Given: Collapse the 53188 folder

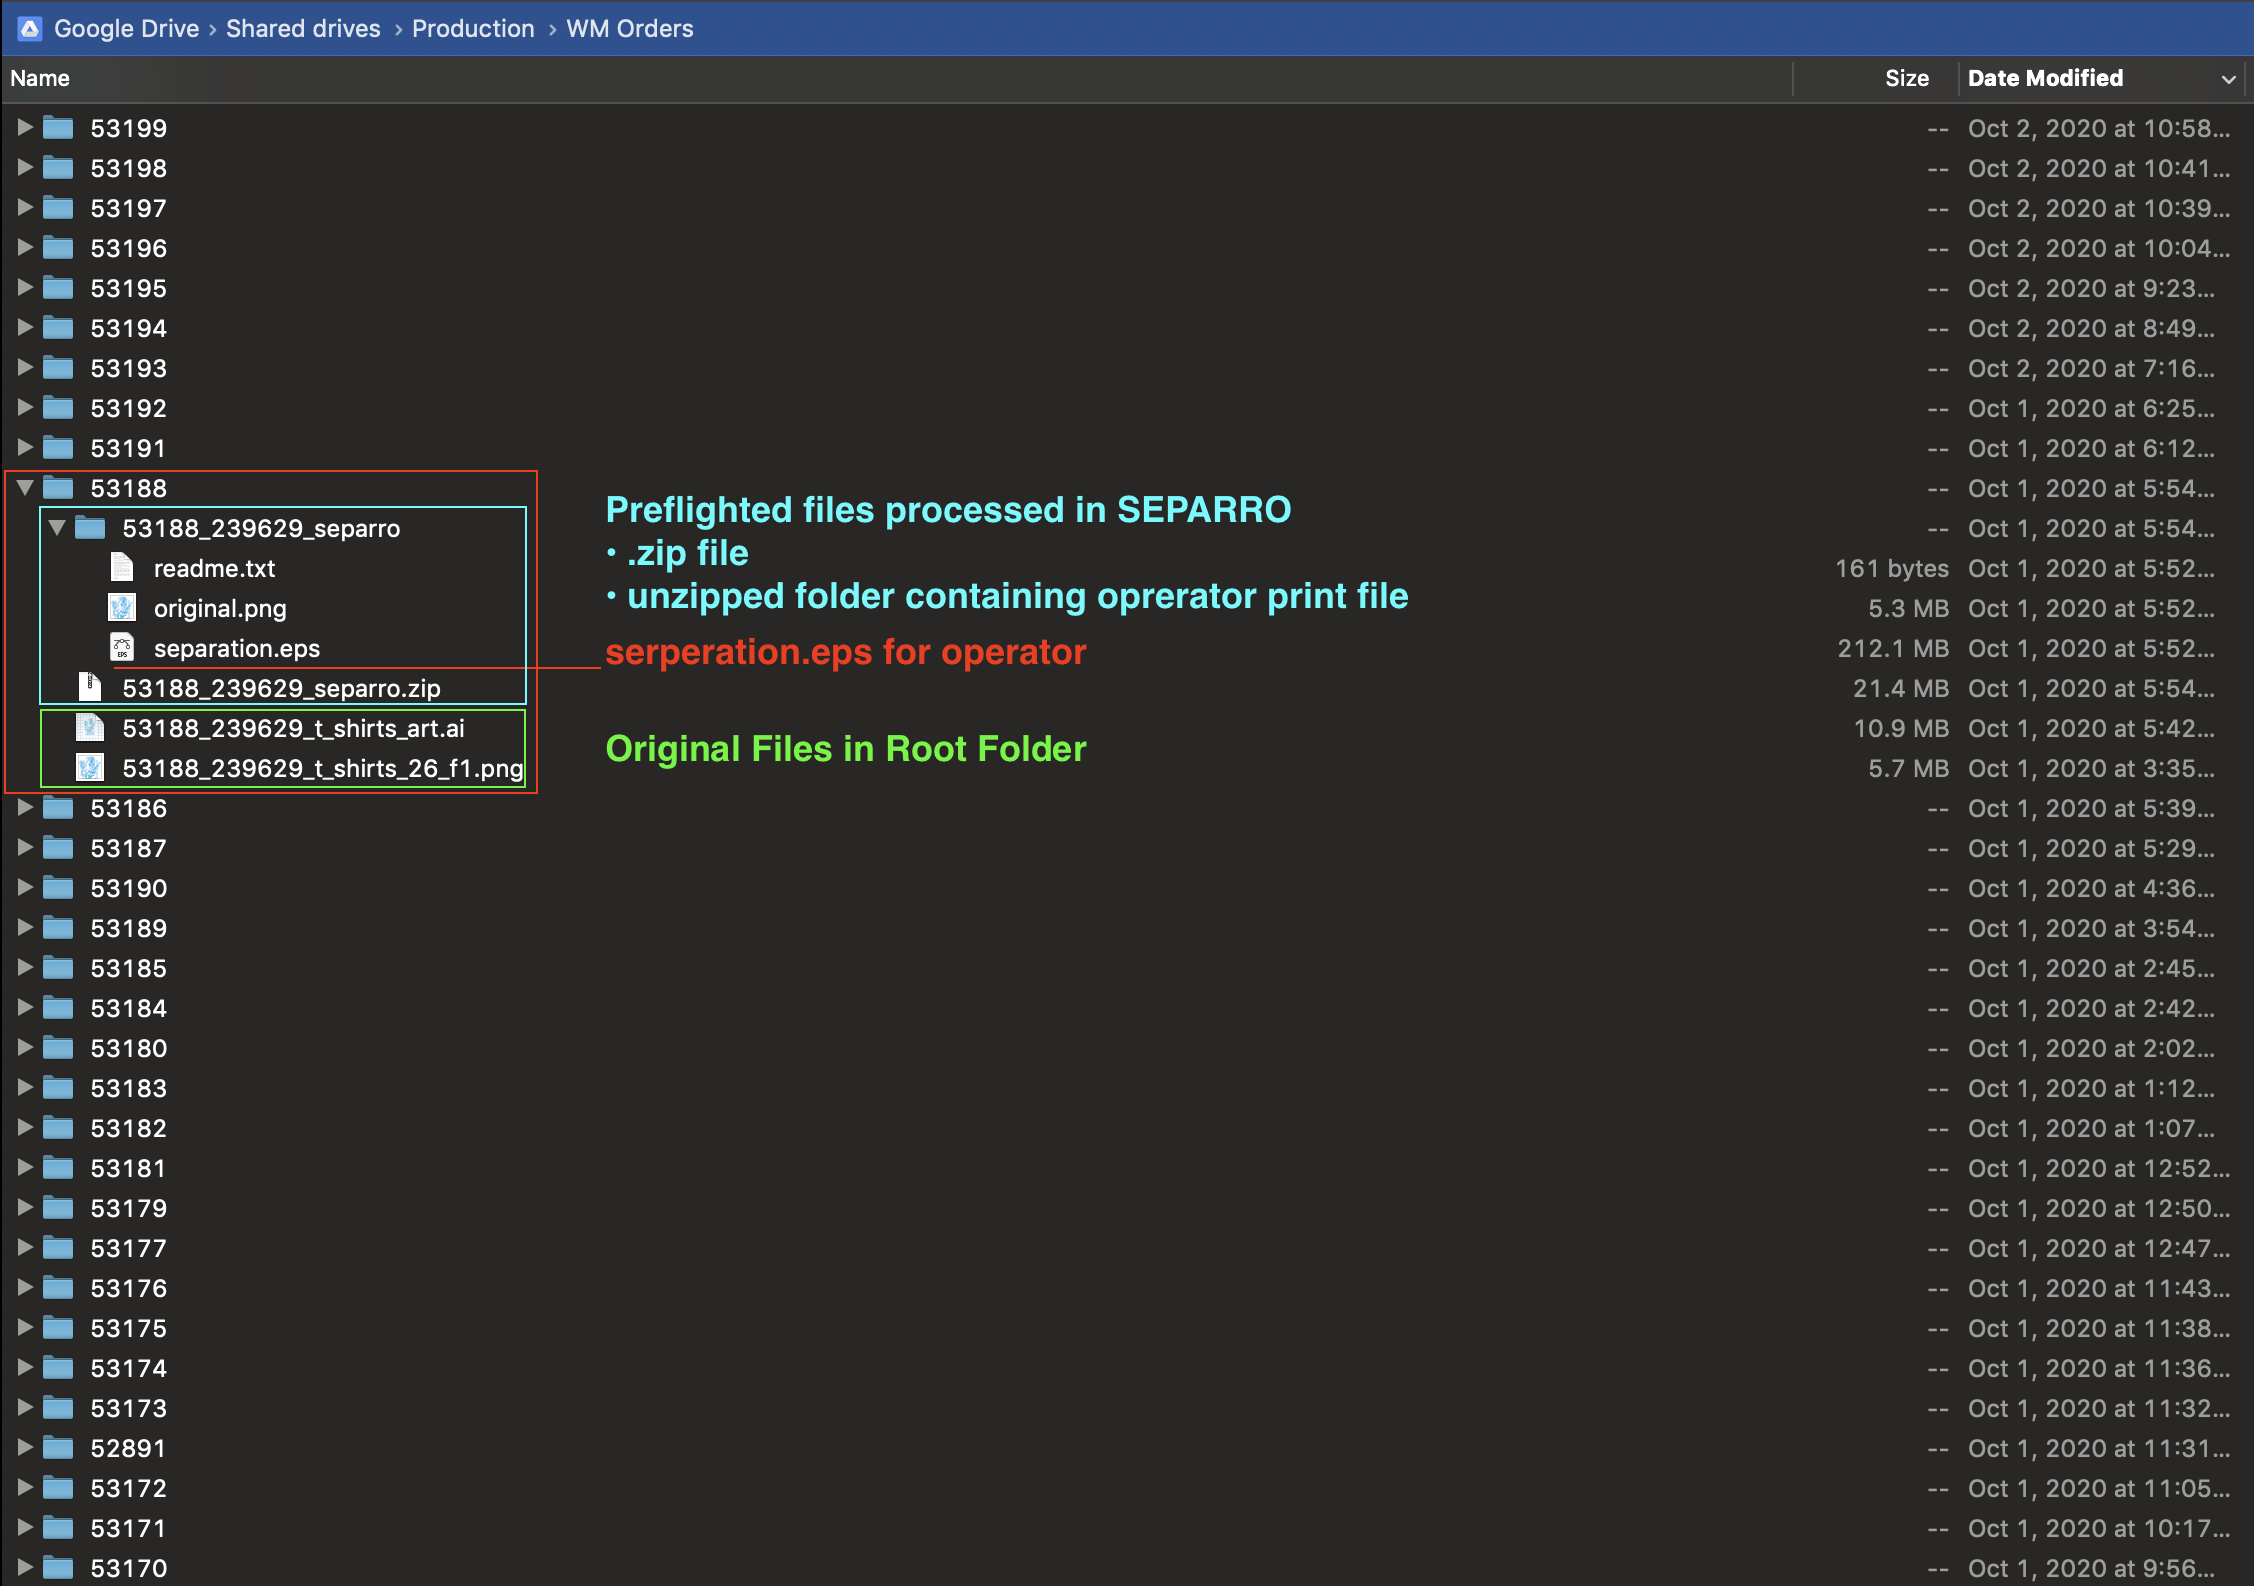Looking at the screenshot, I should tap(25, 488).
